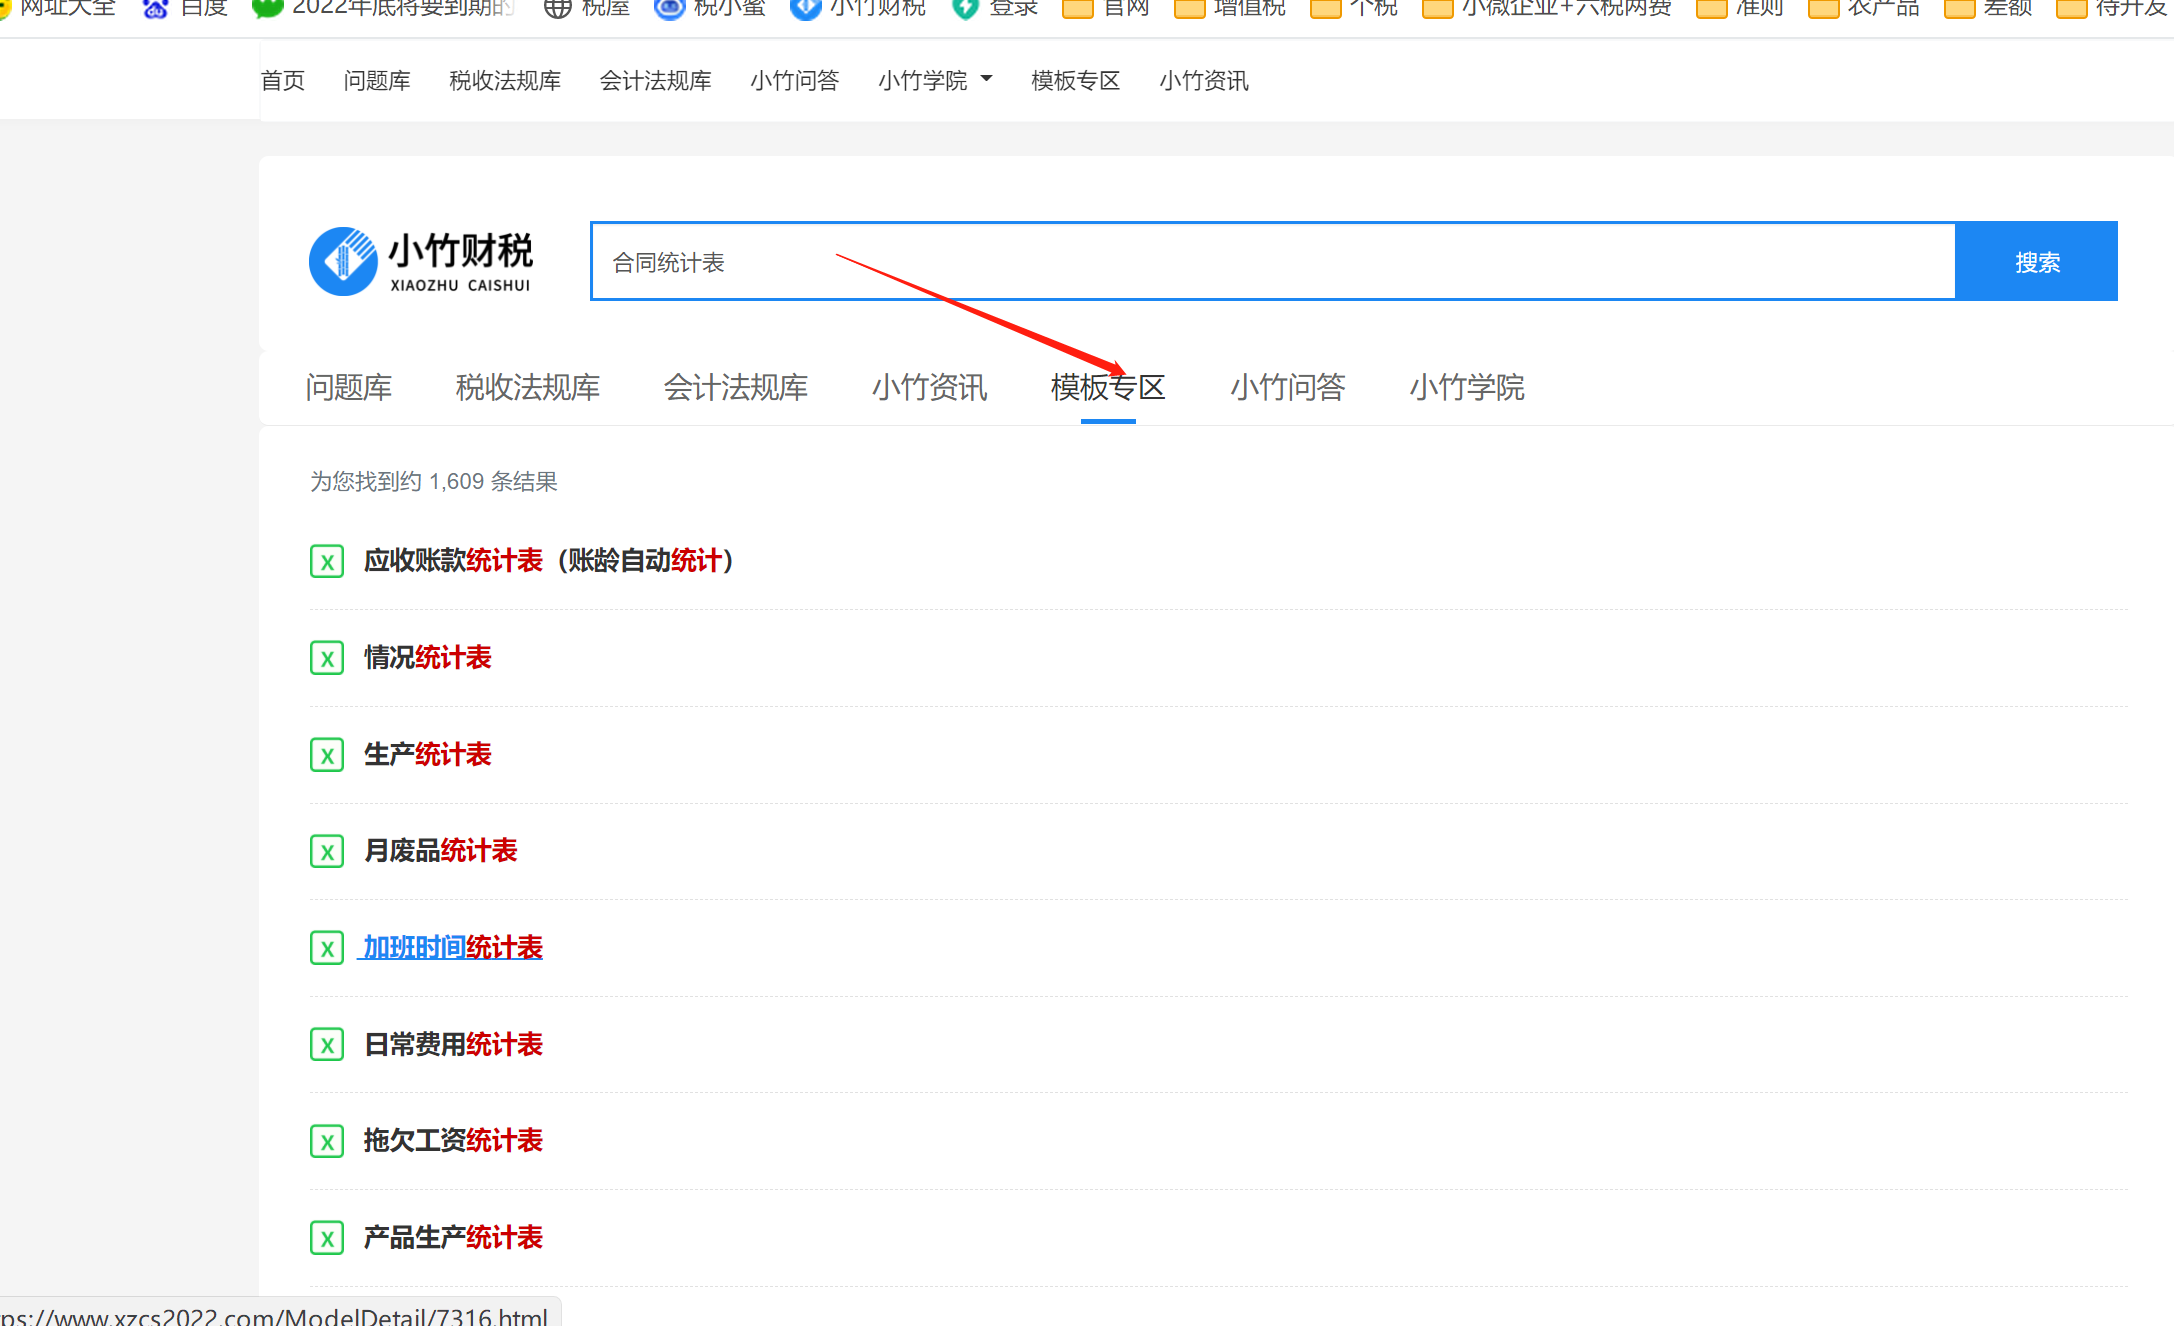Select the 模板专区 results tab

click(x=1108, y=387)
